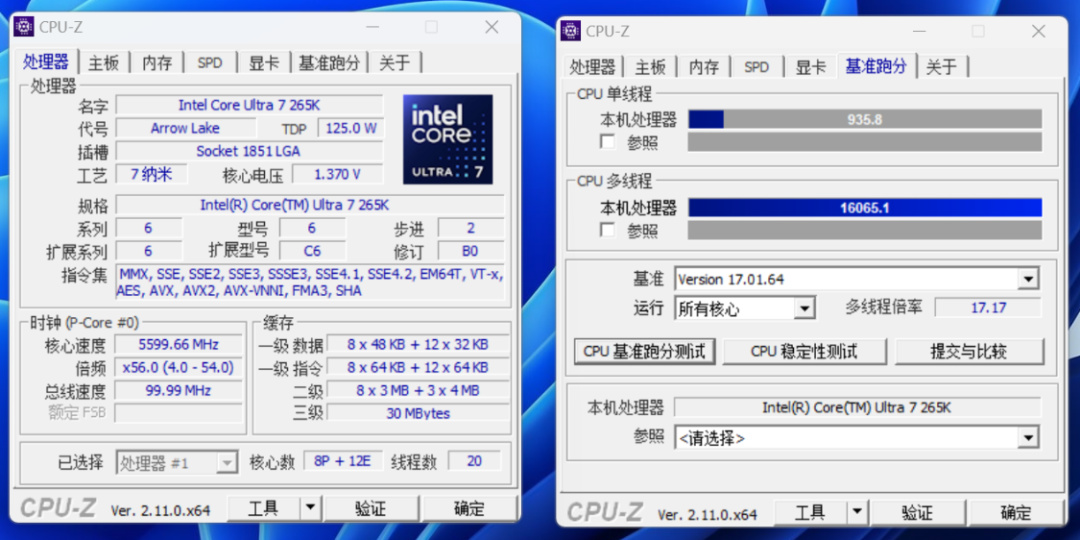Click the instruction set list starting with MMX
This screenshot has height=540, width=1080.
click(310, 282)
